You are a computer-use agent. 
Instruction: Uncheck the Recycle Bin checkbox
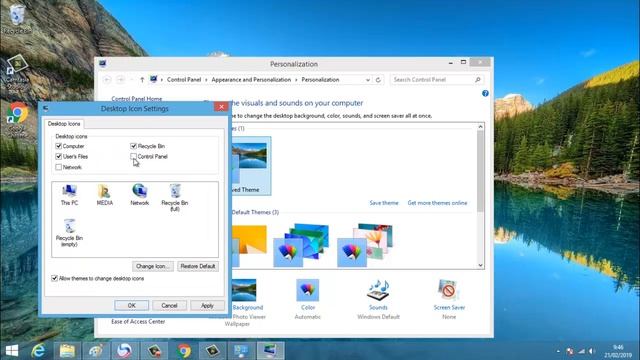133,146
